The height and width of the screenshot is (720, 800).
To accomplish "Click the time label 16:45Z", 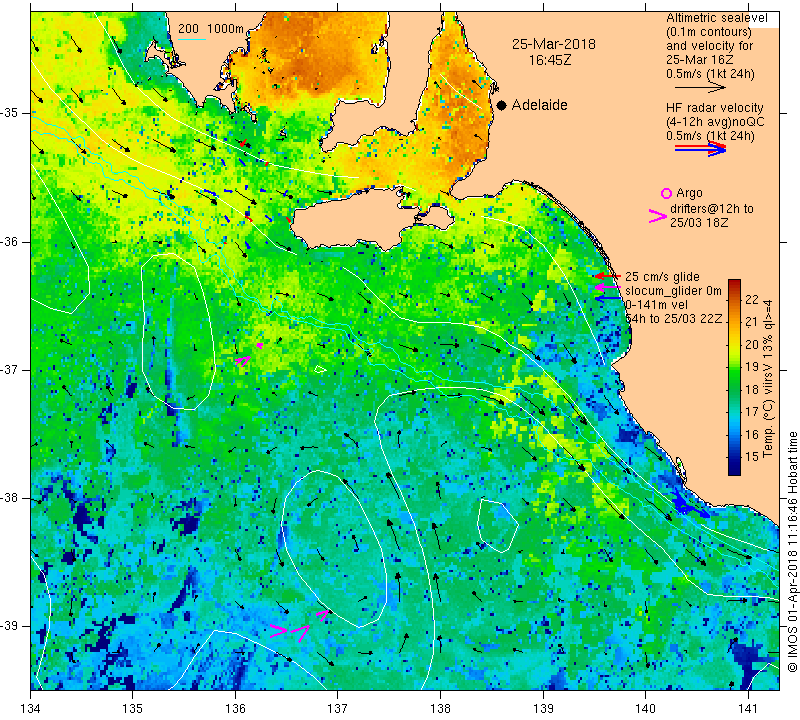I will click(x=549, y=60).
